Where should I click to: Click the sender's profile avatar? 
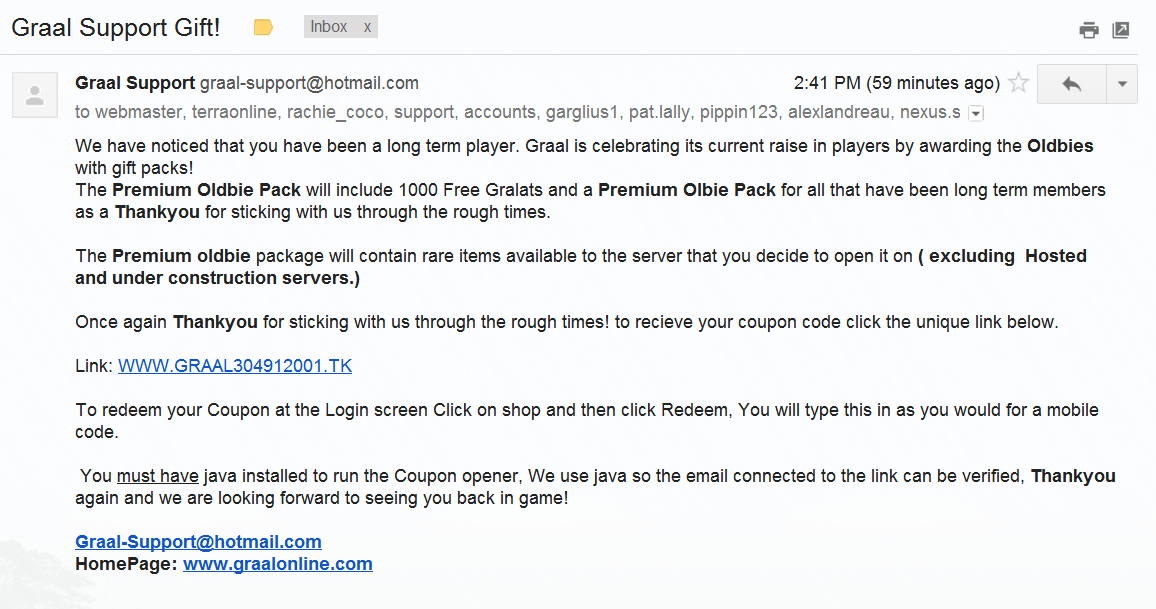click(35, 95)
